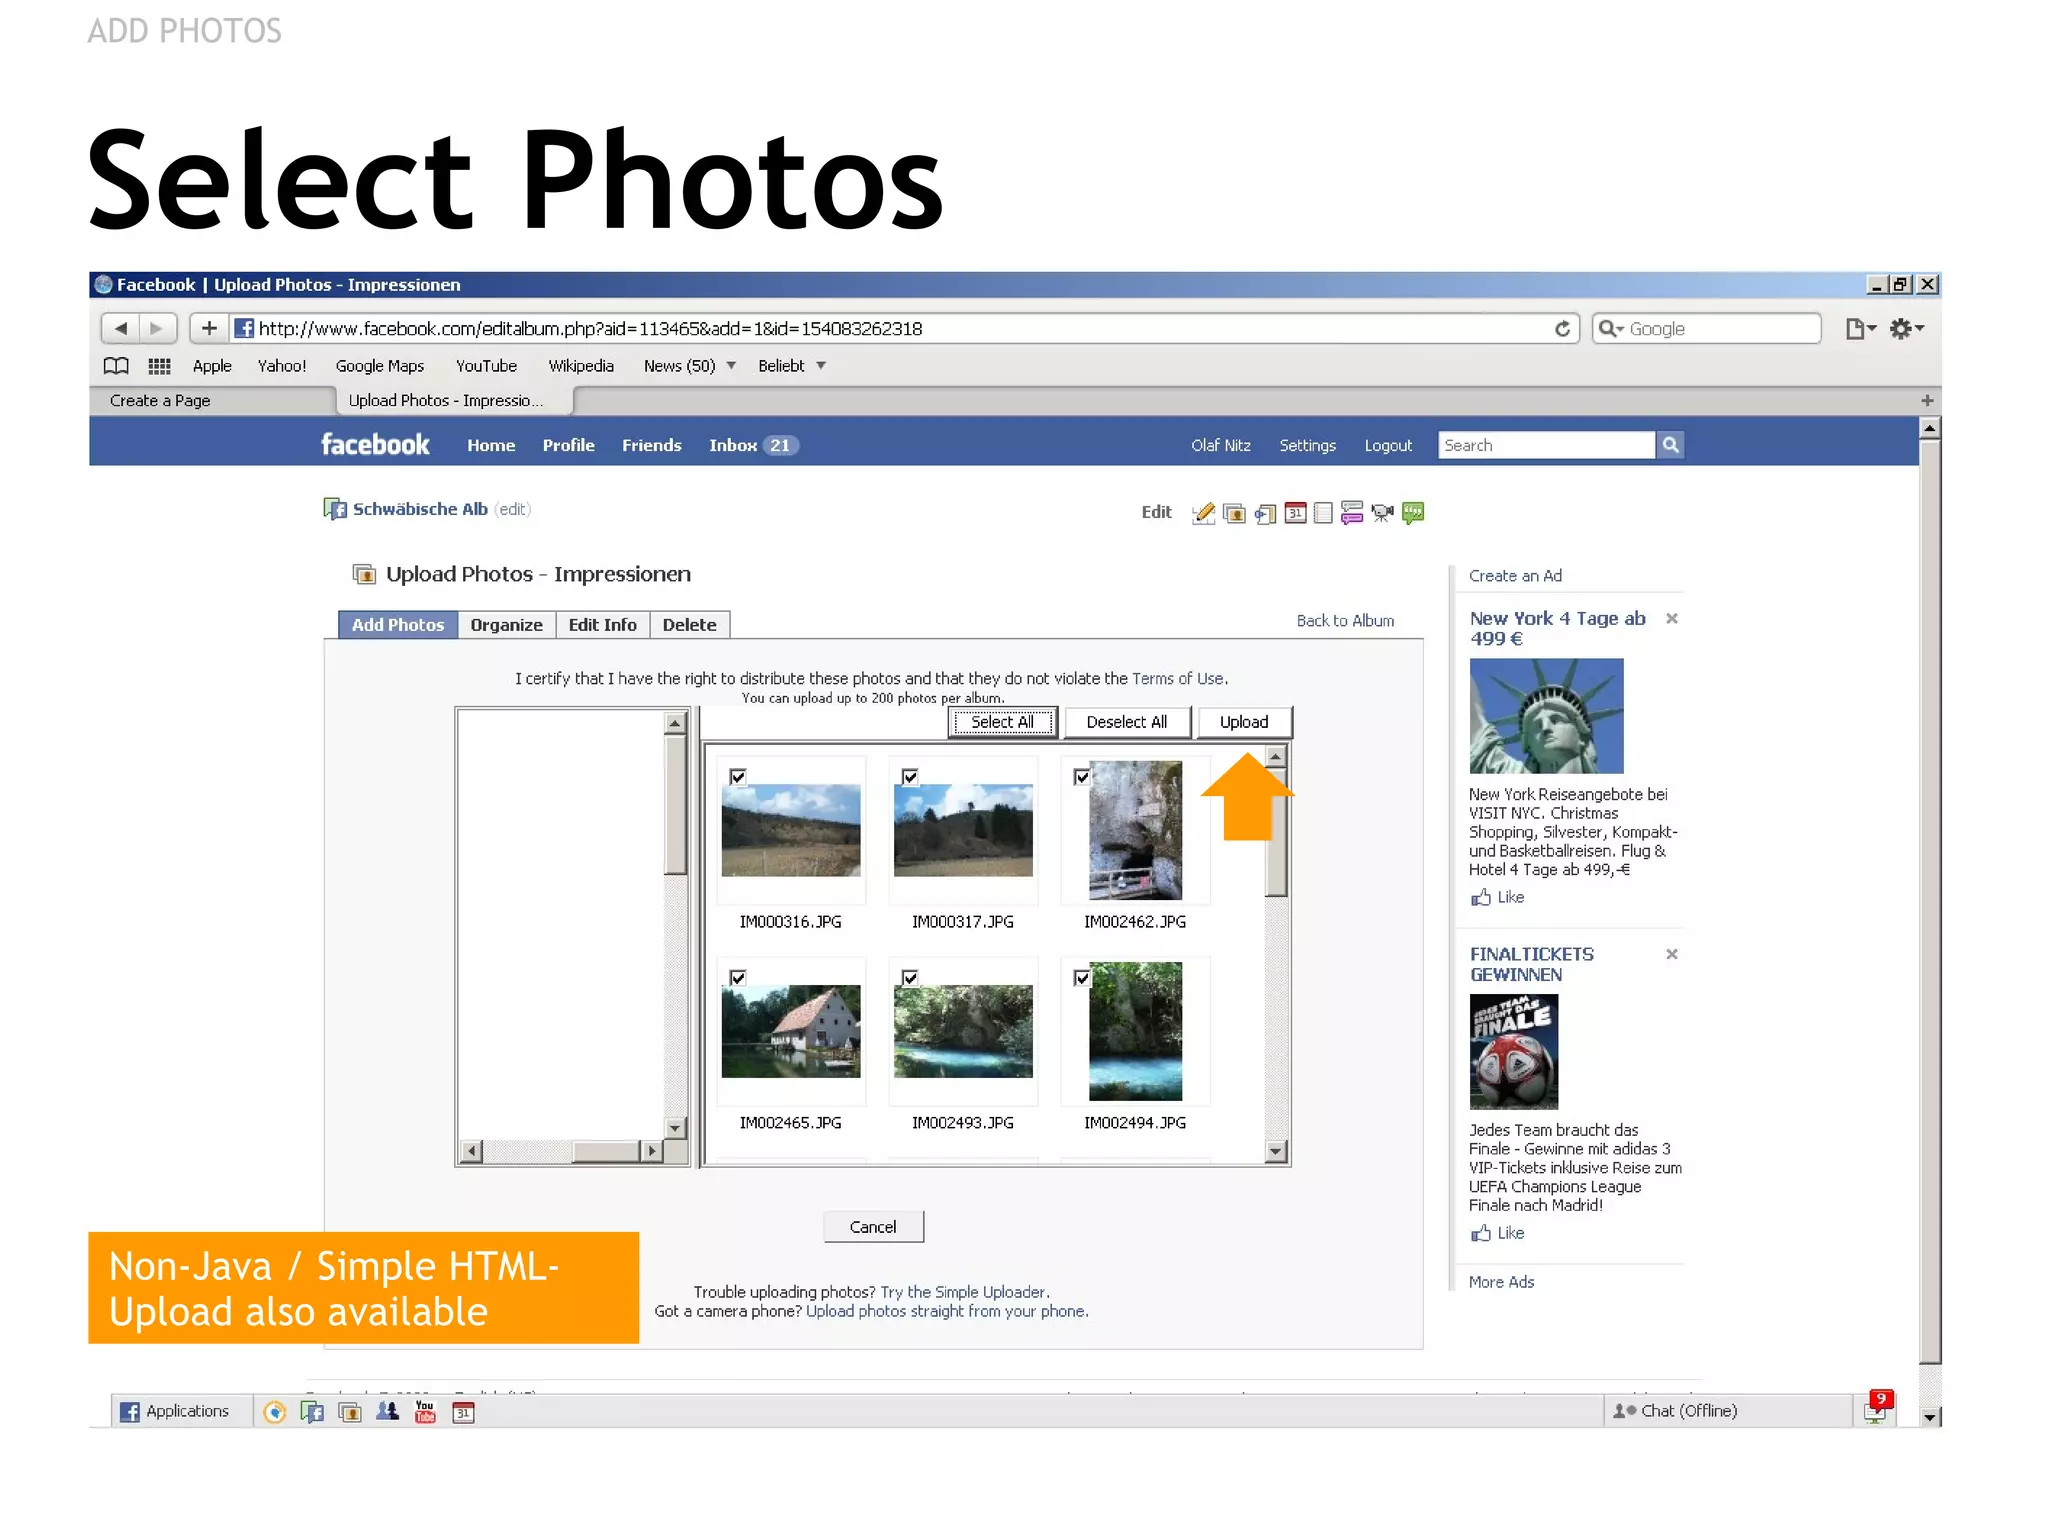
Task: Open the browser gear settings dropdown
Action: click(x=1906, y=329)
